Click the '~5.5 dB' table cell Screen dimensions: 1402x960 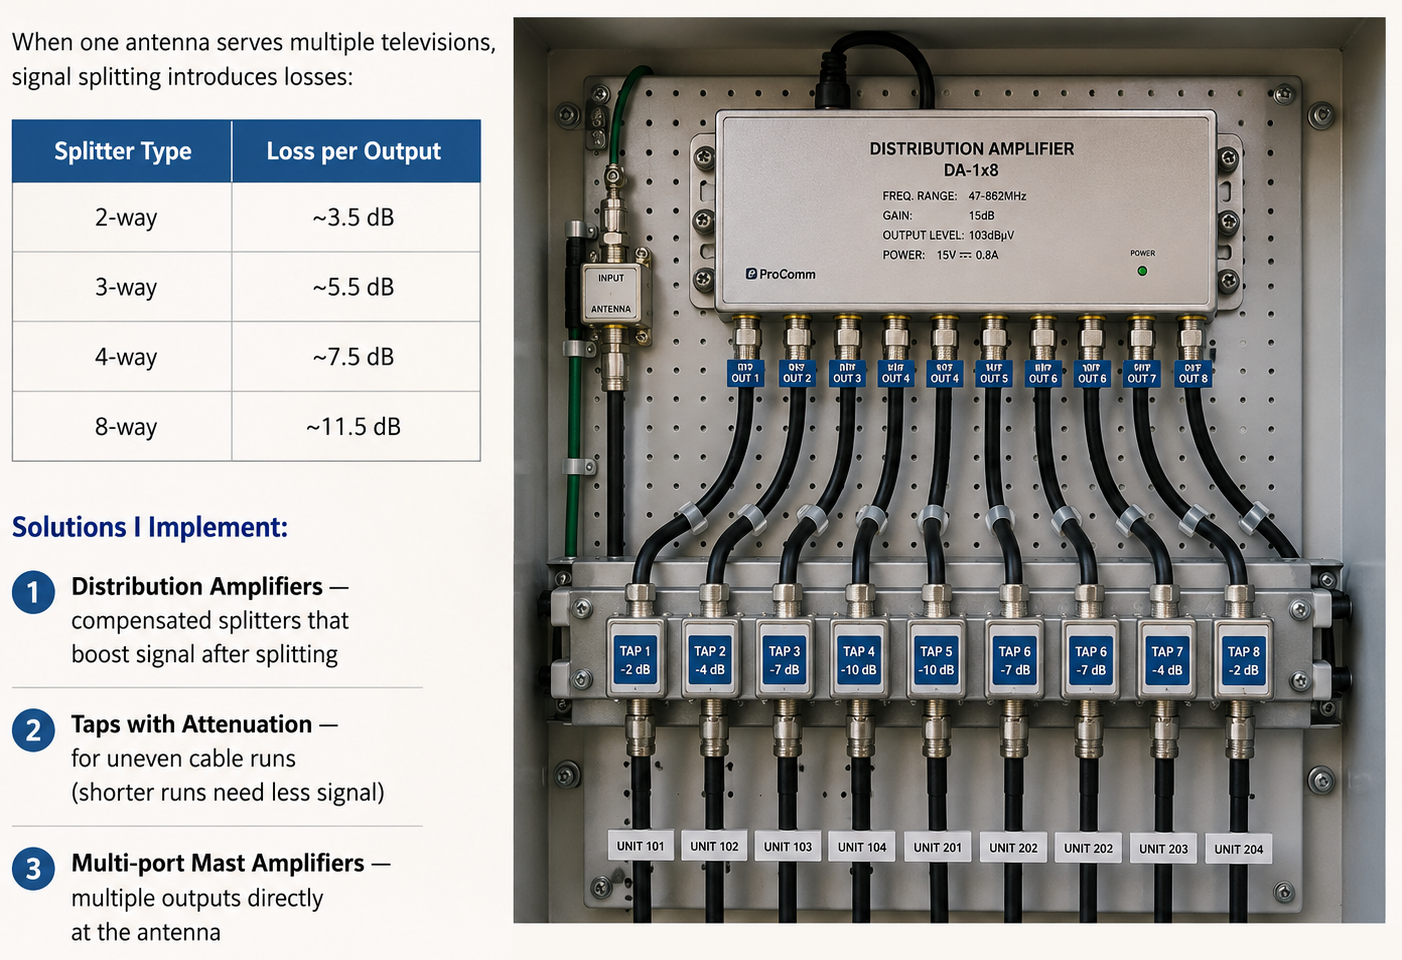coord(355,287)
